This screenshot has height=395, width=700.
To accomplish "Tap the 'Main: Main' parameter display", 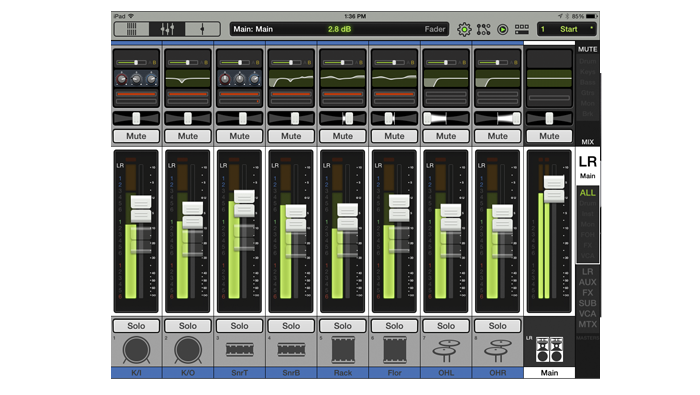I will 339,29.
